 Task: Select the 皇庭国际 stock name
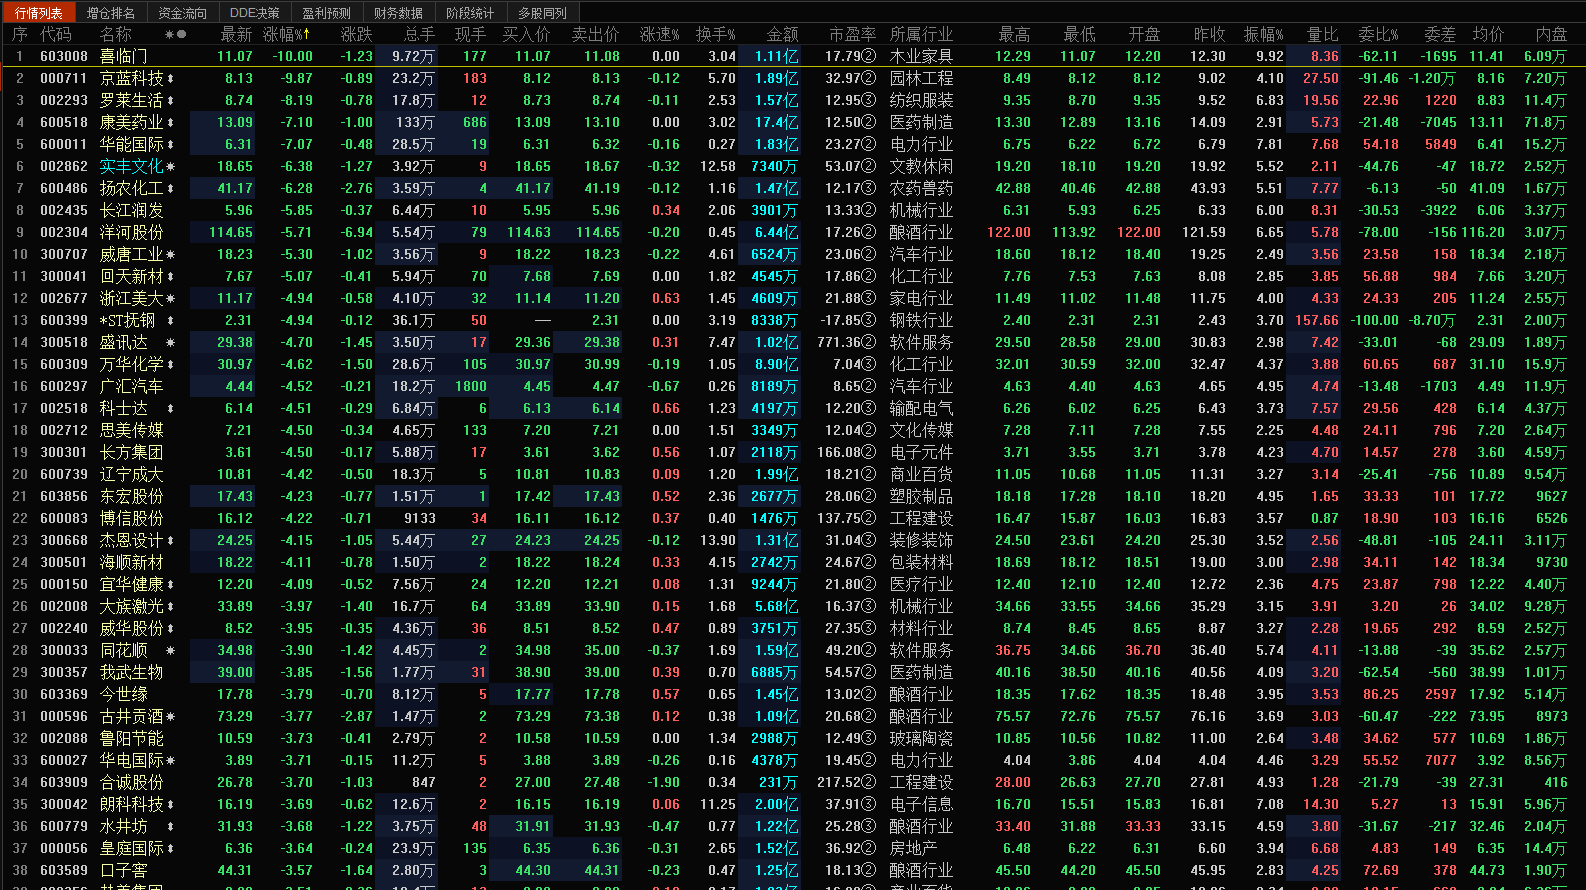131,848
